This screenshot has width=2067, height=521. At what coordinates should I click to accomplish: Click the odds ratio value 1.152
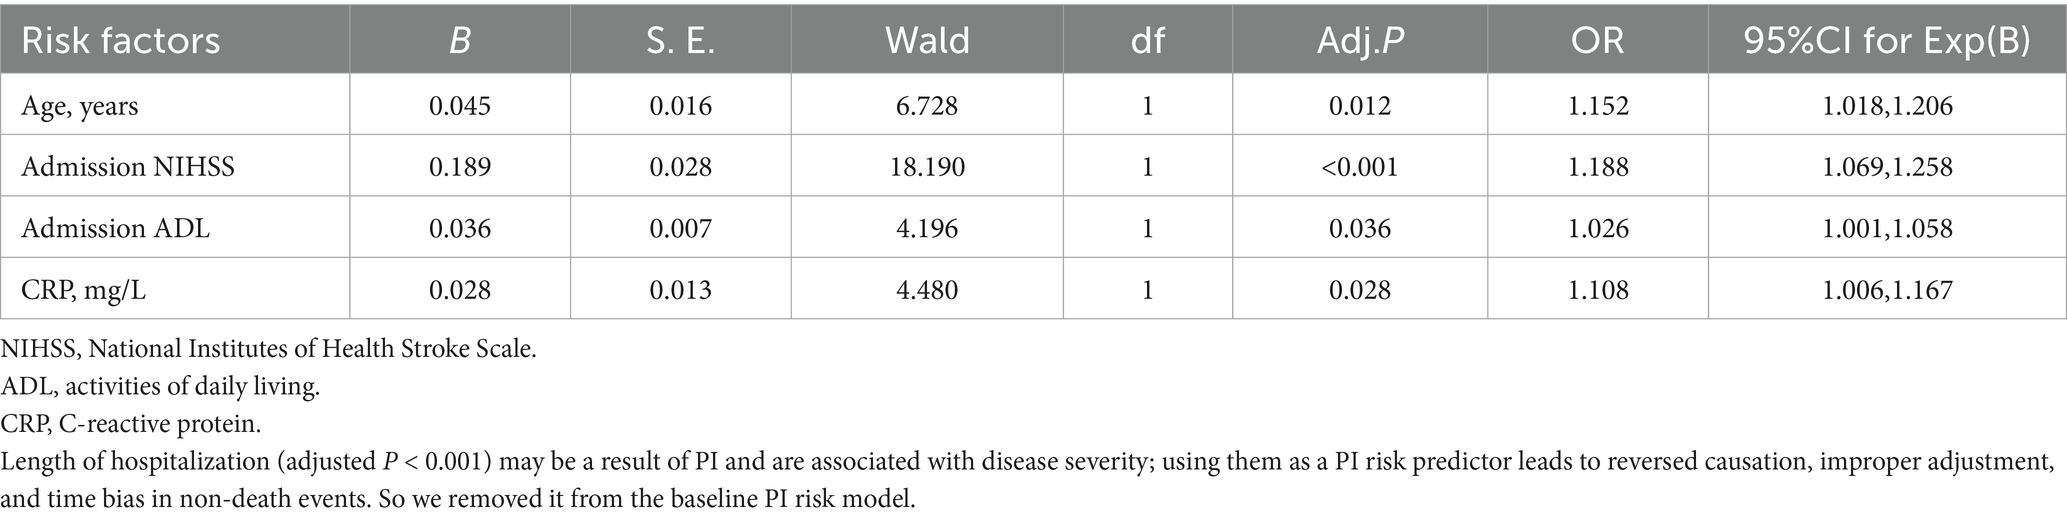pyautogui.click(x=1598, y=105)
